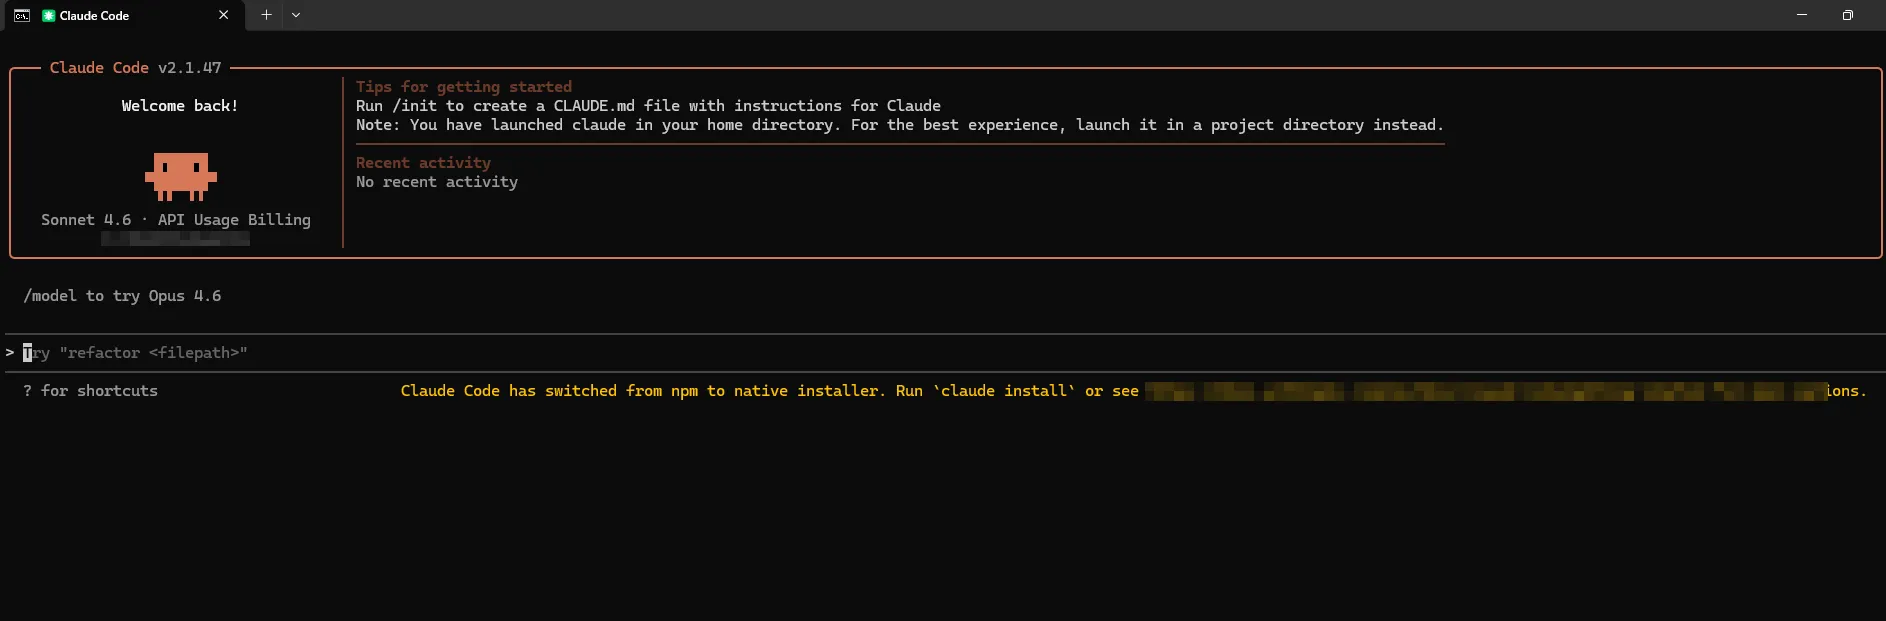Click the "/model to try Opus 4.6" tip
The image size is (1886, 621).
(x=122, y=296)
